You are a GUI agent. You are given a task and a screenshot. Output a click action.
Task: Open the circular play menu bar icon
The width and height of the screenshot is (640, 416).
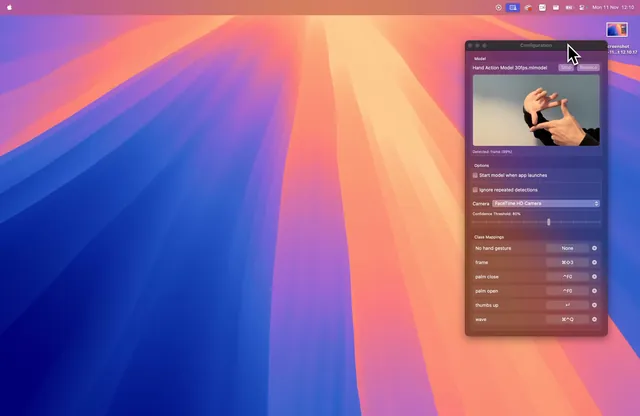point(498,7)
